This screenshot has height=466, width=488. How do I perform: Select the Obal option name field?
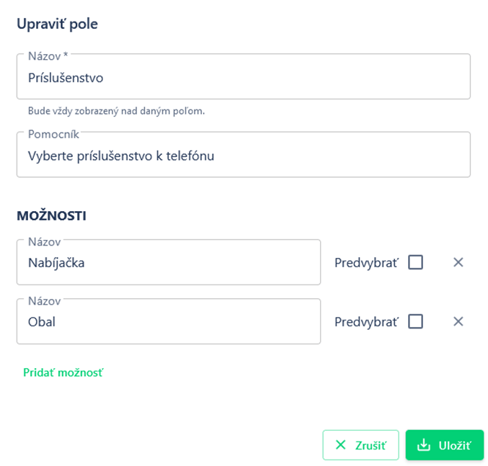pos(169,322)
